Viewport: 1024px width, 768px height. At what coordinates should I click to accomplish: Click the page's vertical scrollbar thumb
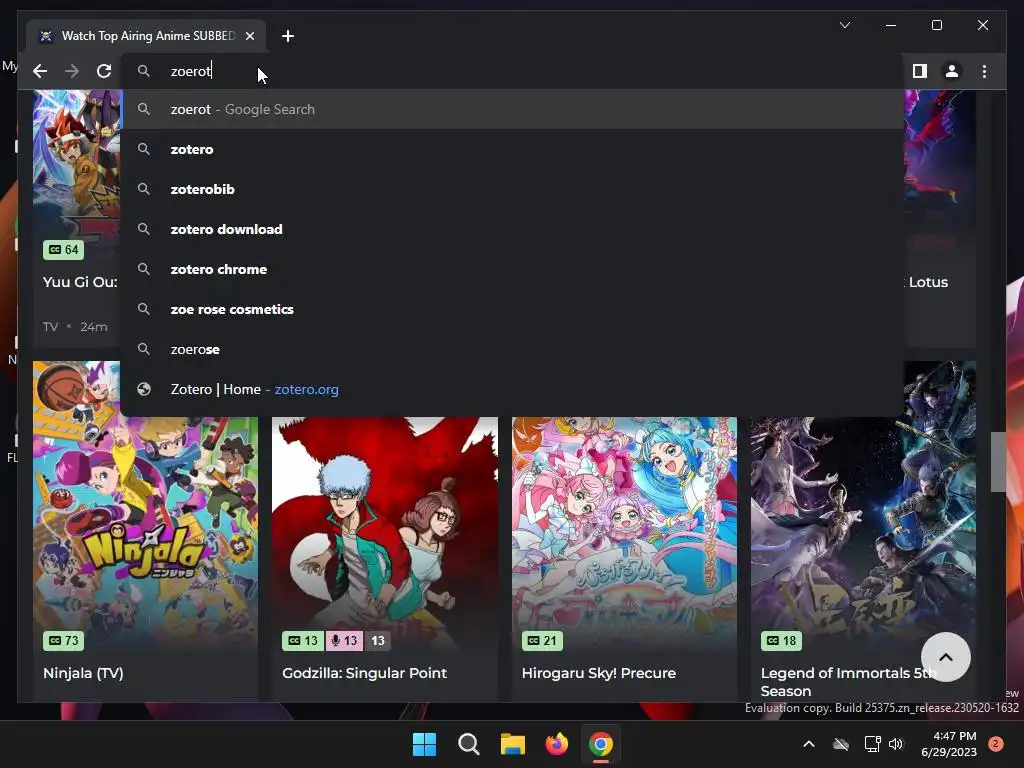[998, 461]
